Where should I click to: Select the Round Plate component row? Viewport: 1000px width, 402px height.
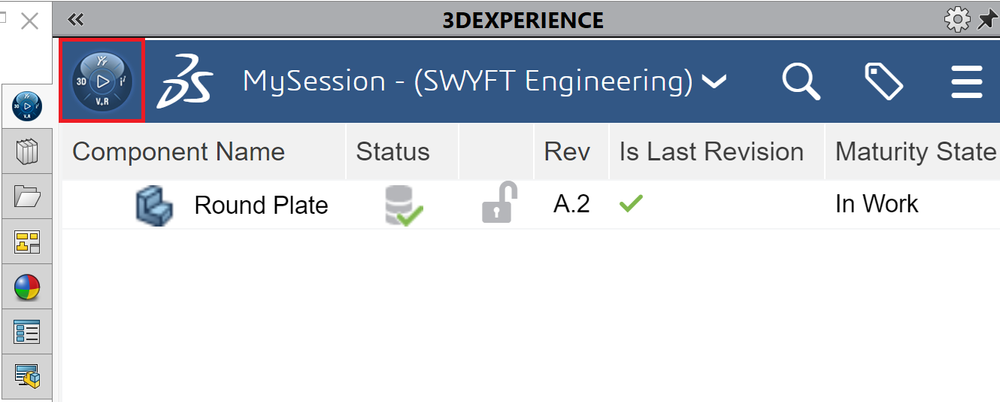click(531, 204)
